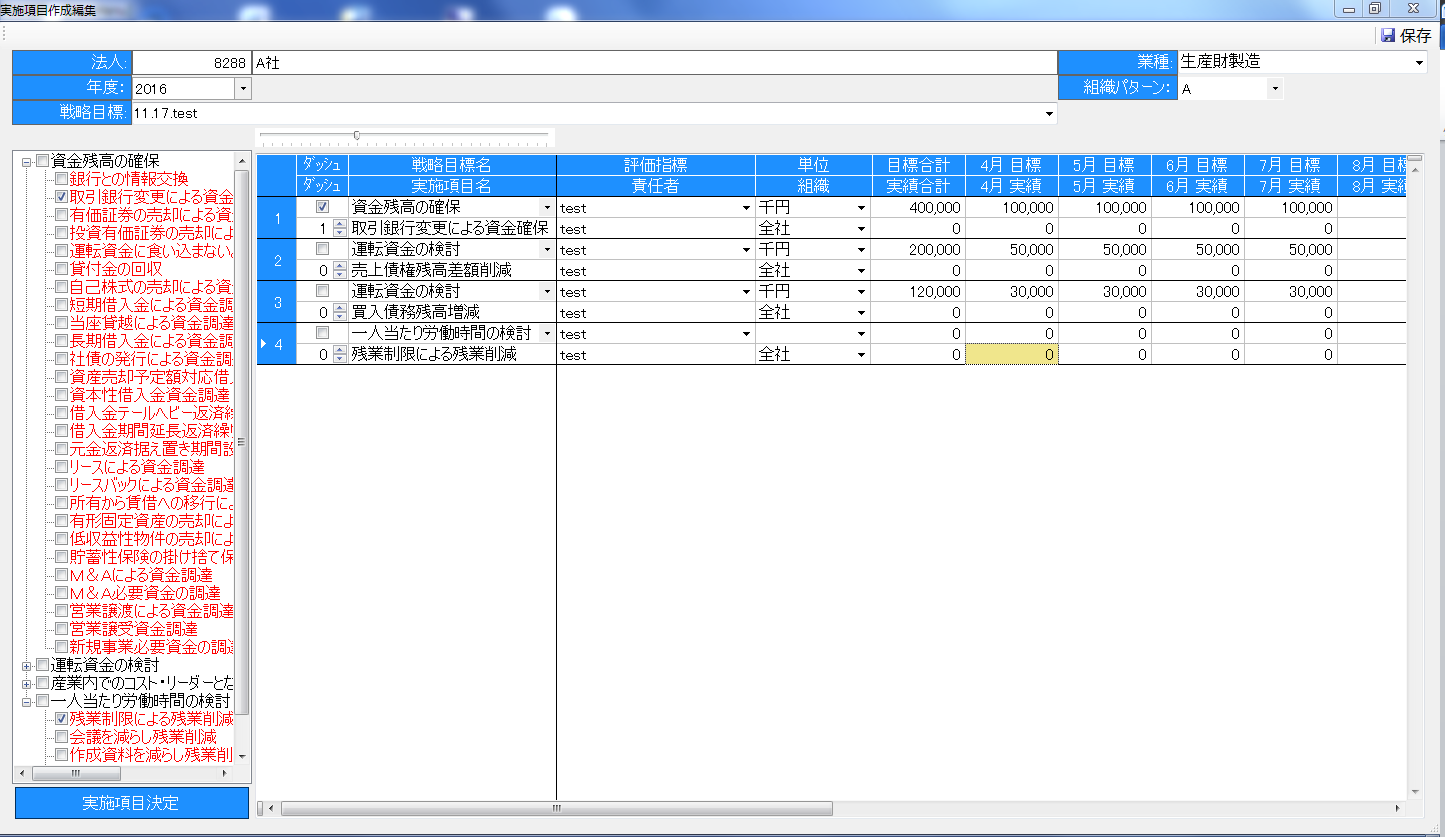This screenshot has height=837, width=1445.
Task: Click spinner arrows in row 1 ダッシュ cell
Action: (338, 228)
